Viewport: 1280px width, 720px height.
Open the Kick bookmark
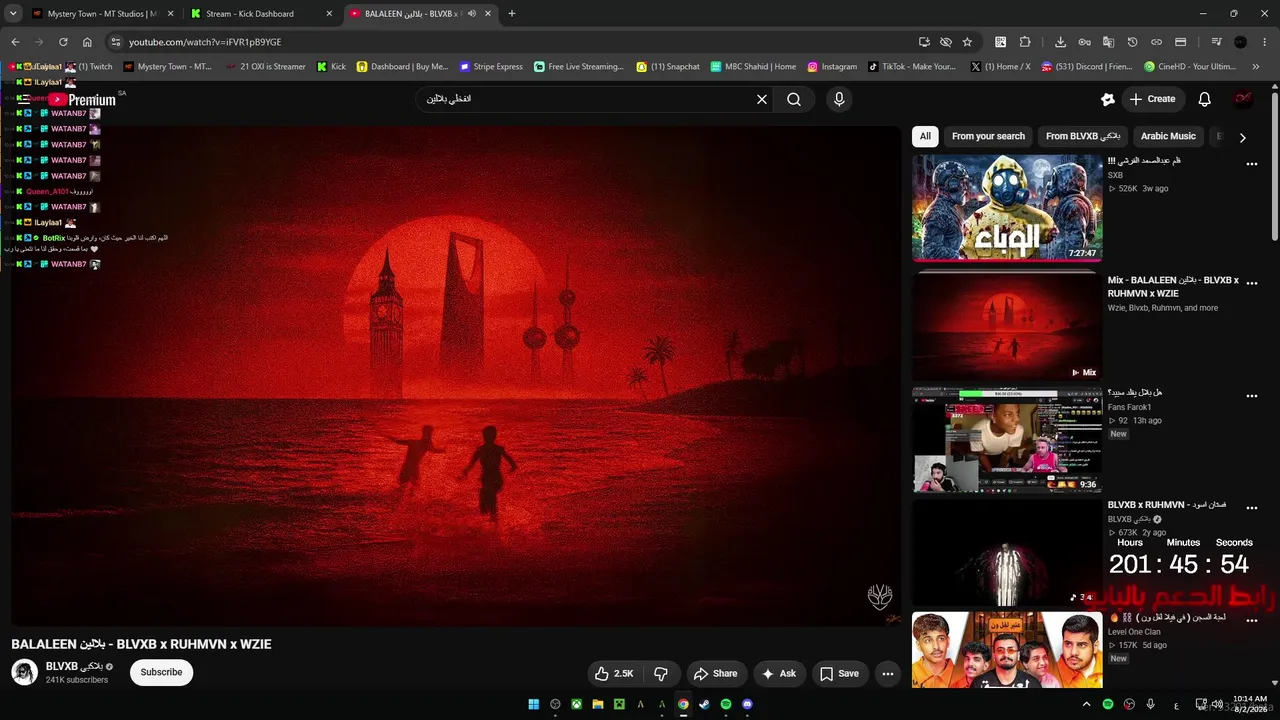pyautogui.click(x=332, y=67)
